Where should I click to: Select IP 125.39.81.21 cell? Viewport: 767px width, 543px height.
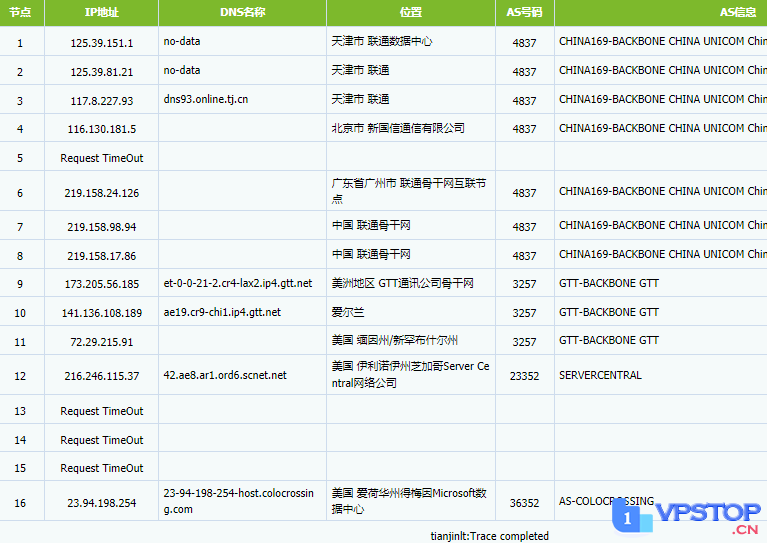click(x=102, y=72)
